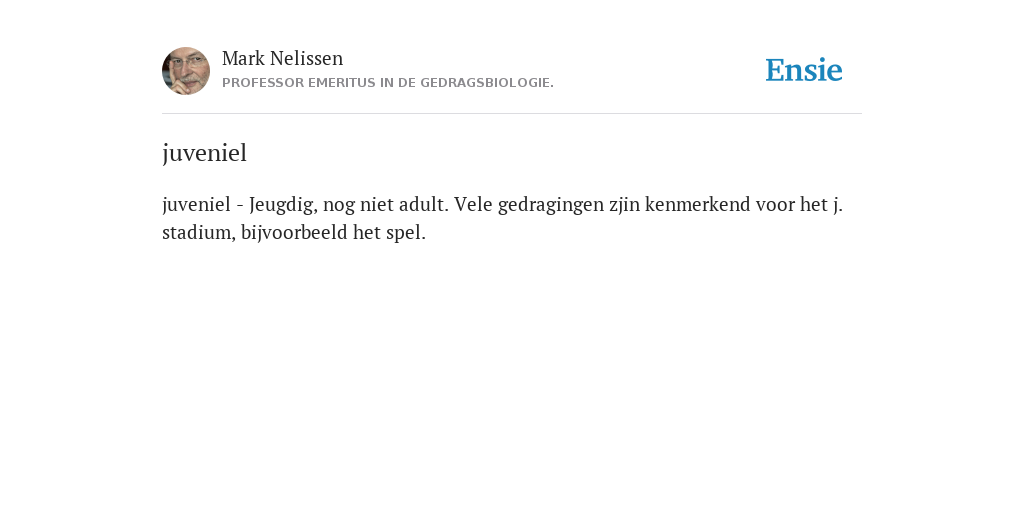Click the word GEDRAGSBIOLOGIE in the subtitle

point(485,83)
